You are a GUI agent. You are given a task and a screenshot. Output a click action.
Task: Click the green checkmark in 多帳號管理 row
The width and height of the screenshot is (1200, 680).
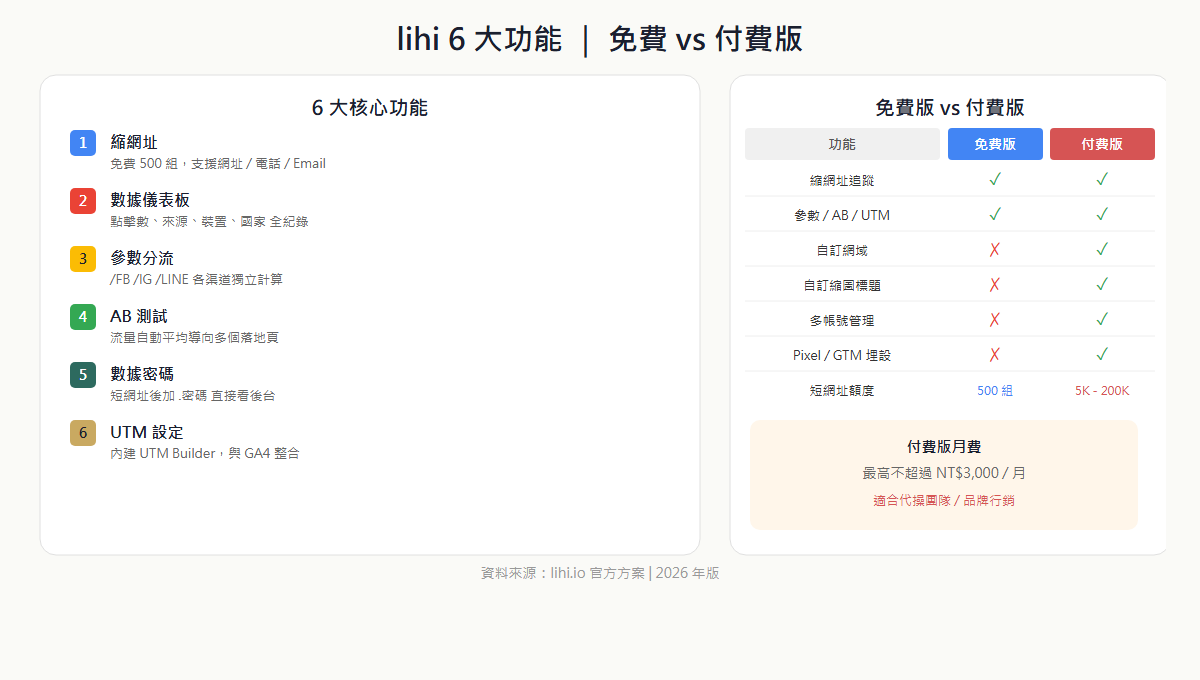click(1102, 320)
